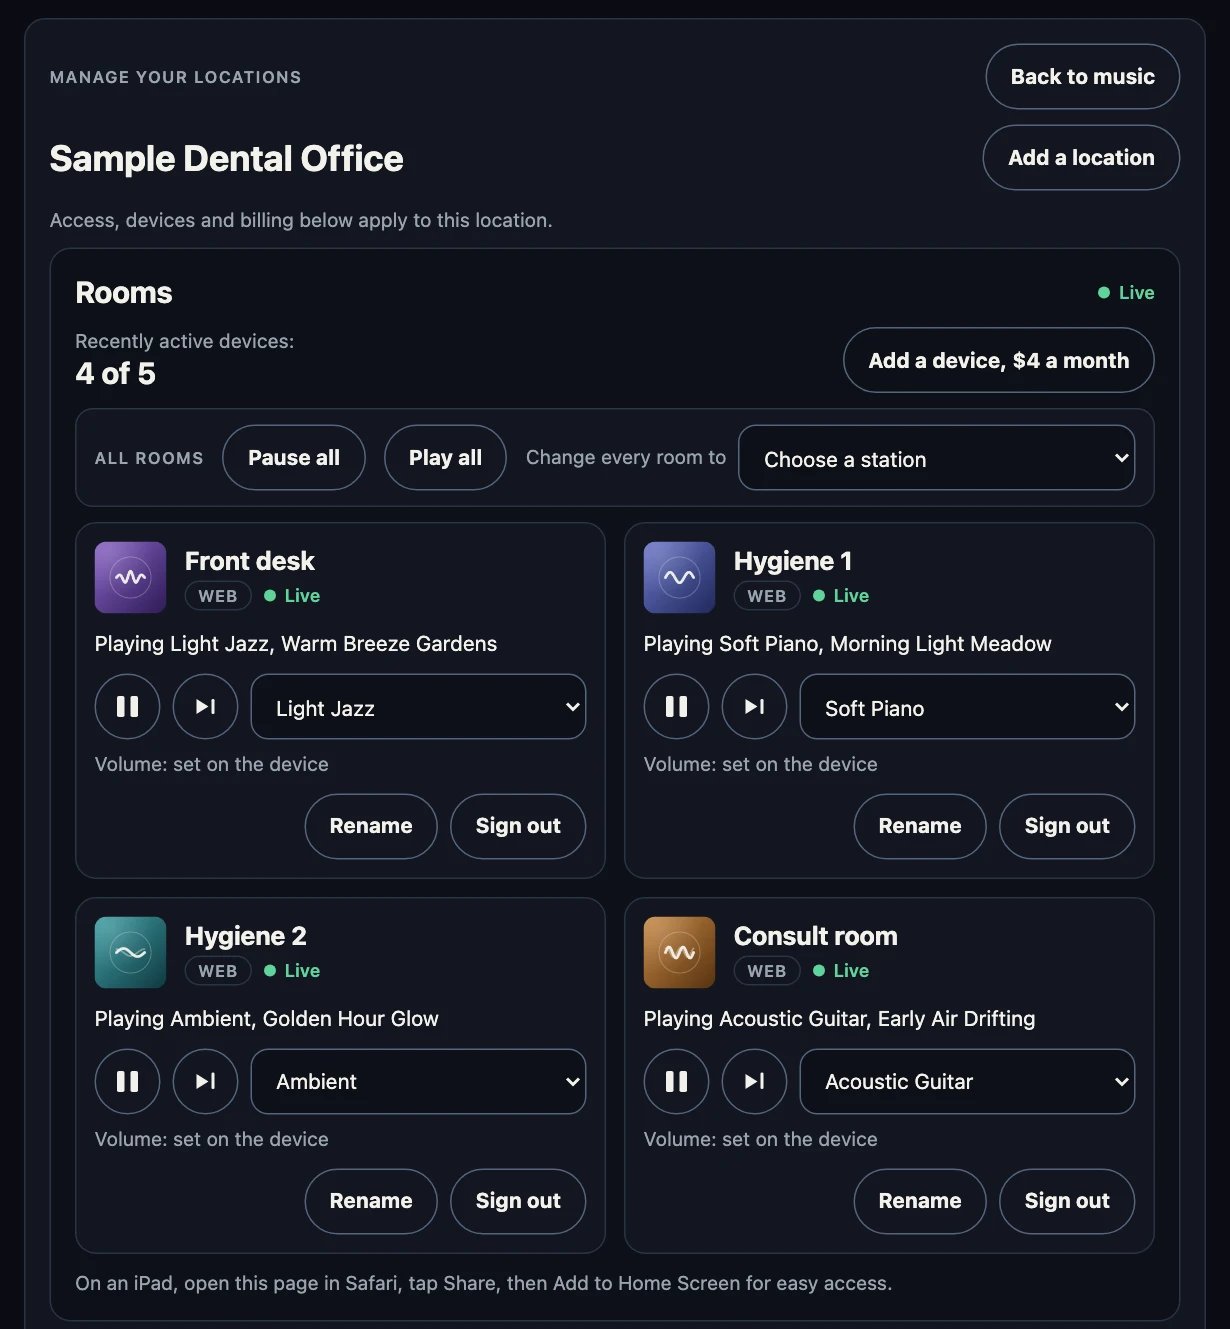Click 'Volume: set on the device' under Hygiene 2
The image size is (1230, 1329).
point(212,1139)
